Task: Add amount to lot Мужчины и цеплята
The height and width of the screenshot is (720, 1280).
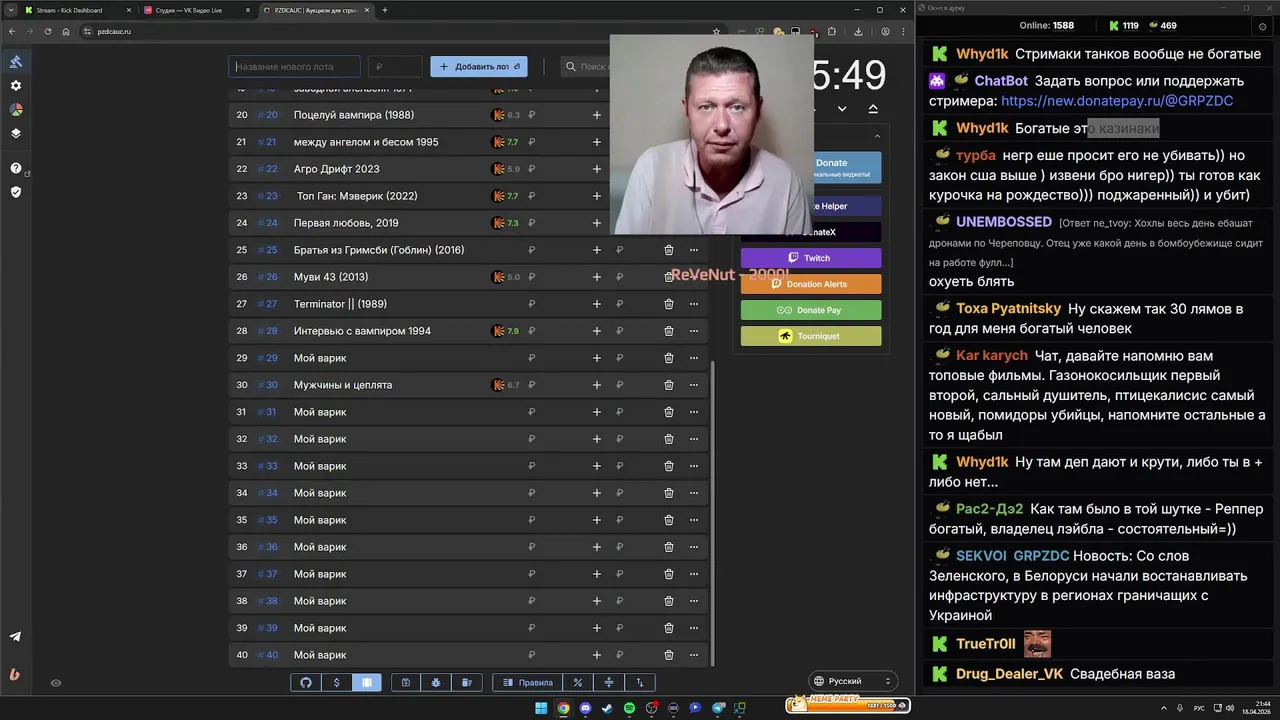Action: (x=597, y=385)
